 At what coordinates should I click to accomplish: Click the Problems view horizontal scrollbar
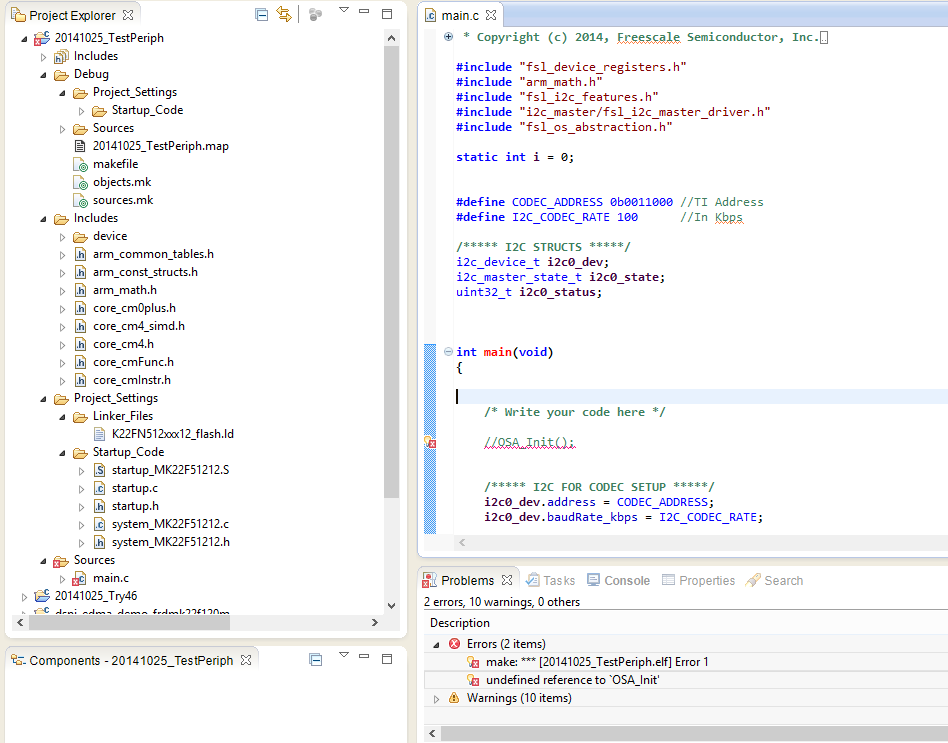click(x=694, y=733)
